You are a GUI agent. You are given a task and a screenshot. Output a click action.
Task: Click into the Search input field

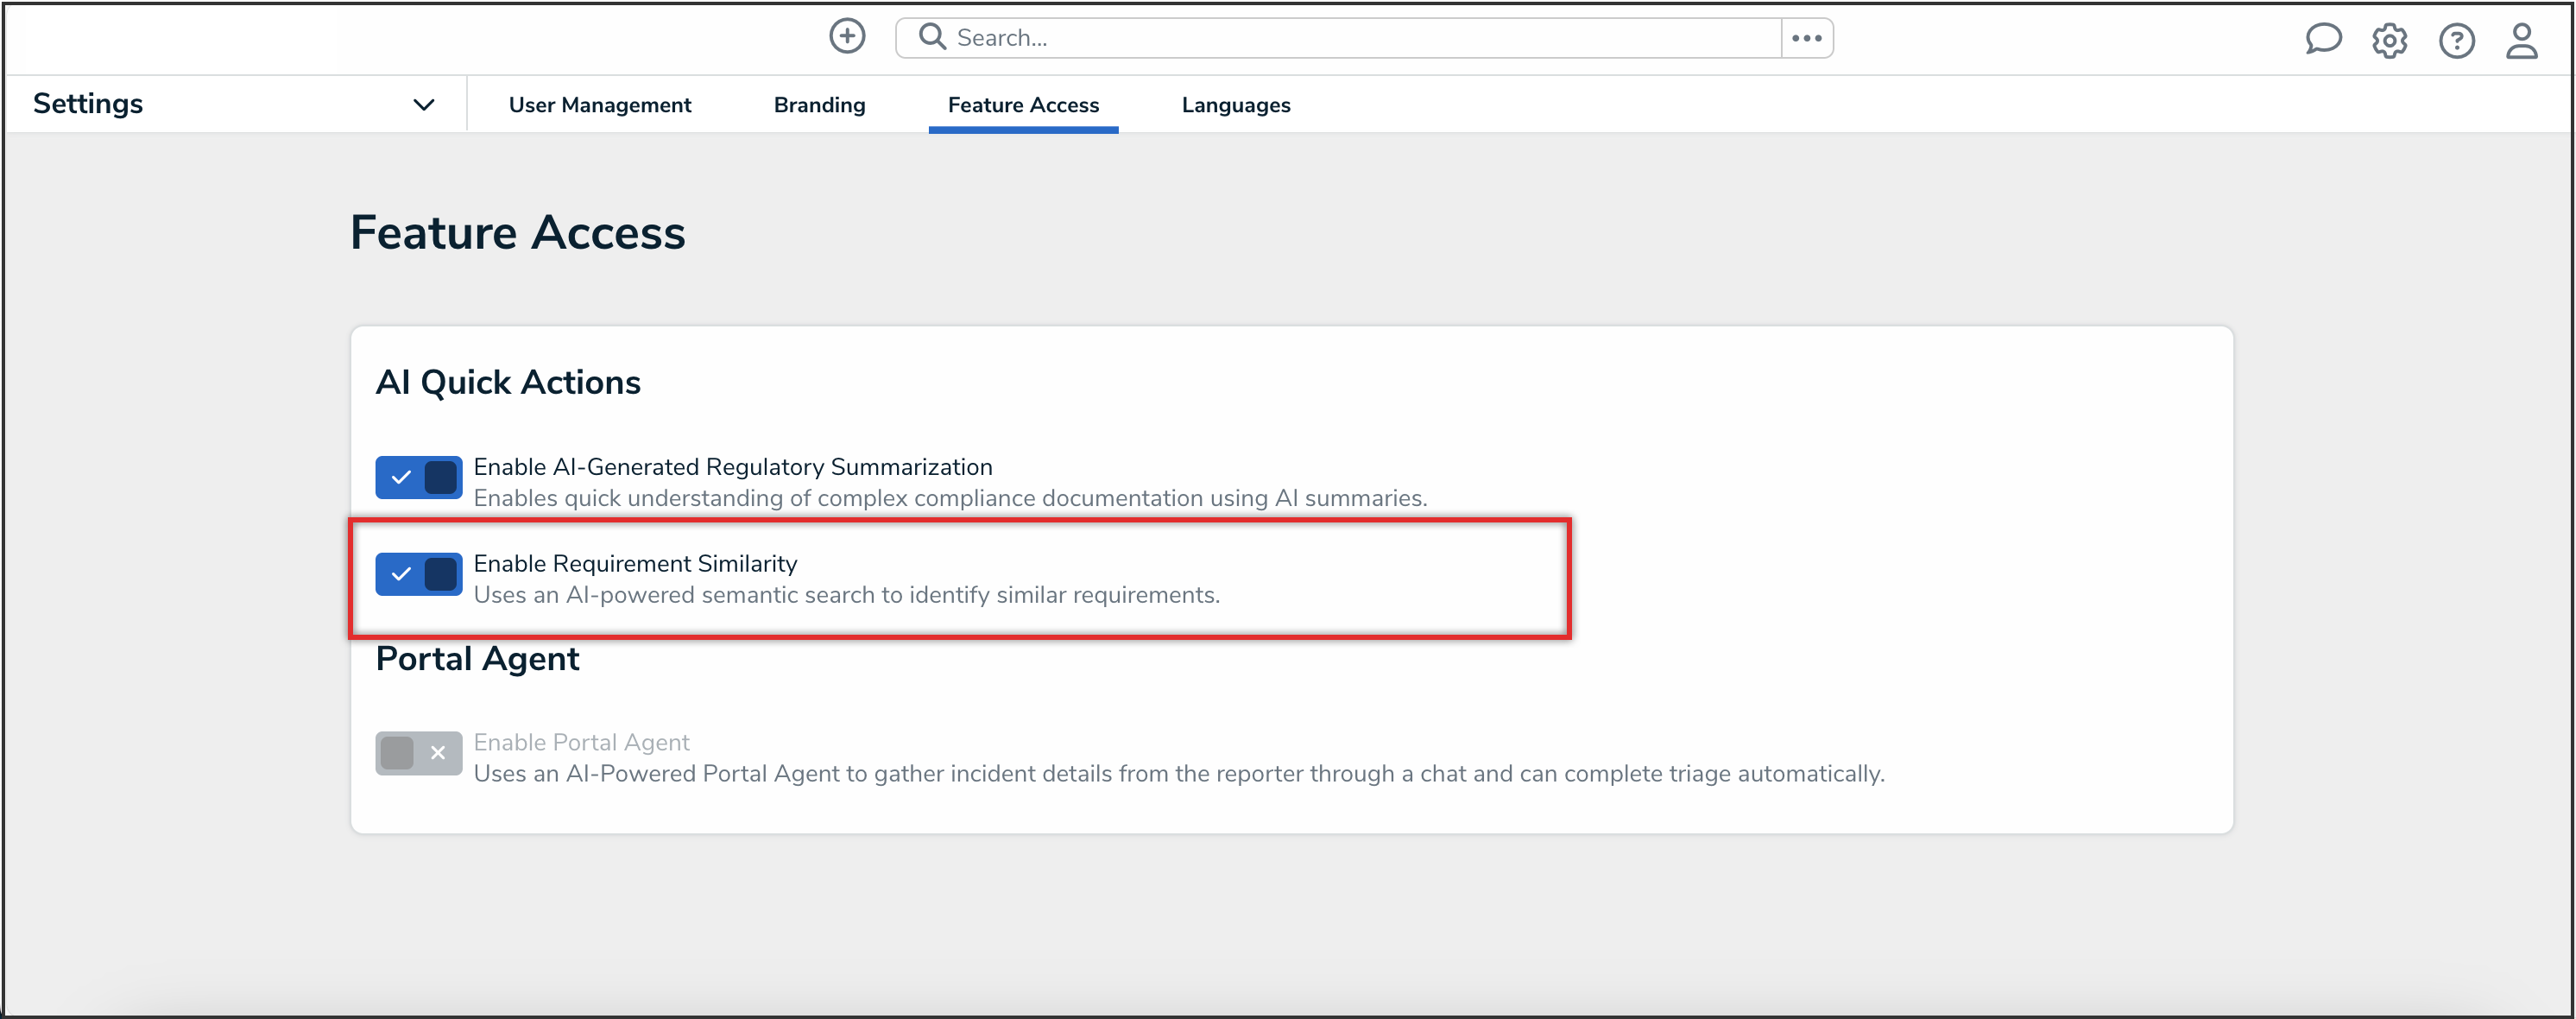click(x=1360, y=38)
